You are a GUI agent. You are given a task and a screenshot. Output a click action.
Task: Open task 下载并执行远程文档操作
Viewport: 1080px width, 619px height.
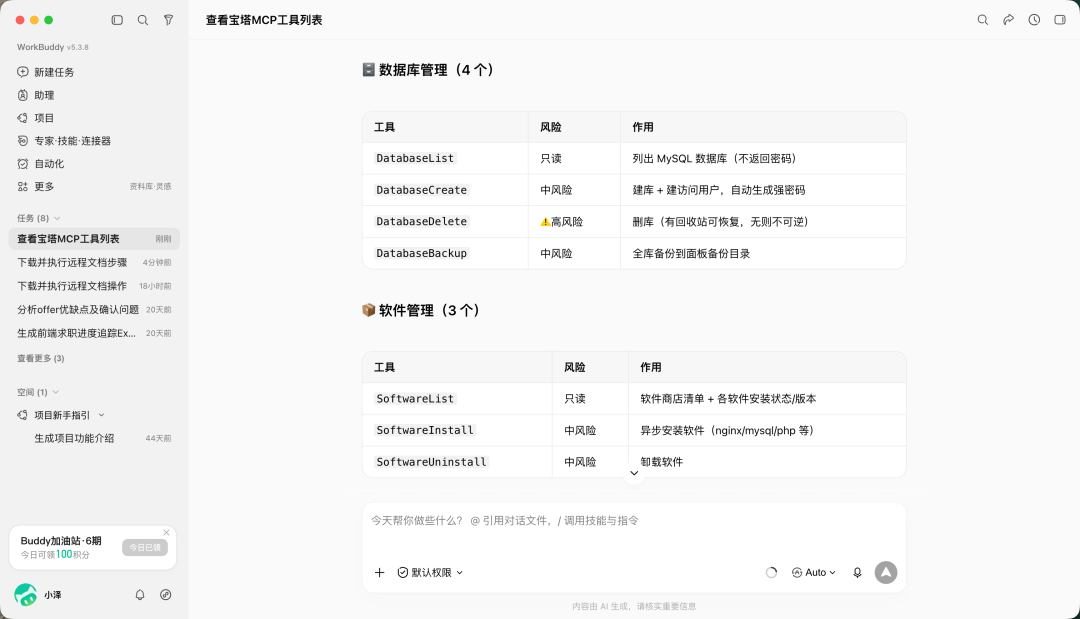coord(94,286)
